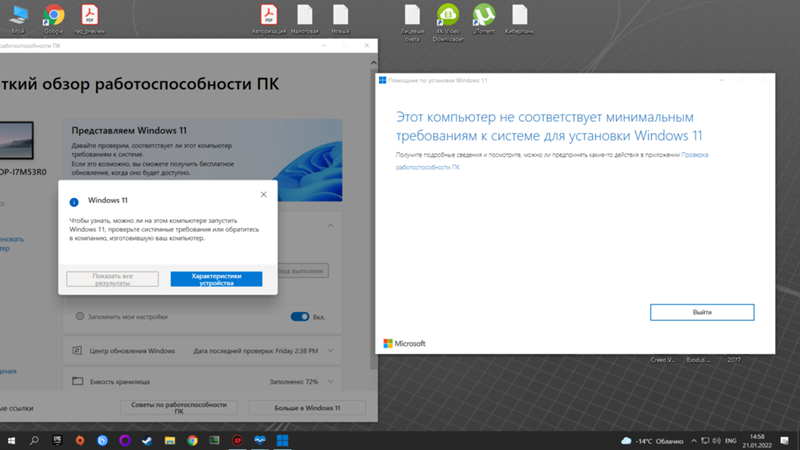Expand the Емкость хранилища row

point(203,382)
